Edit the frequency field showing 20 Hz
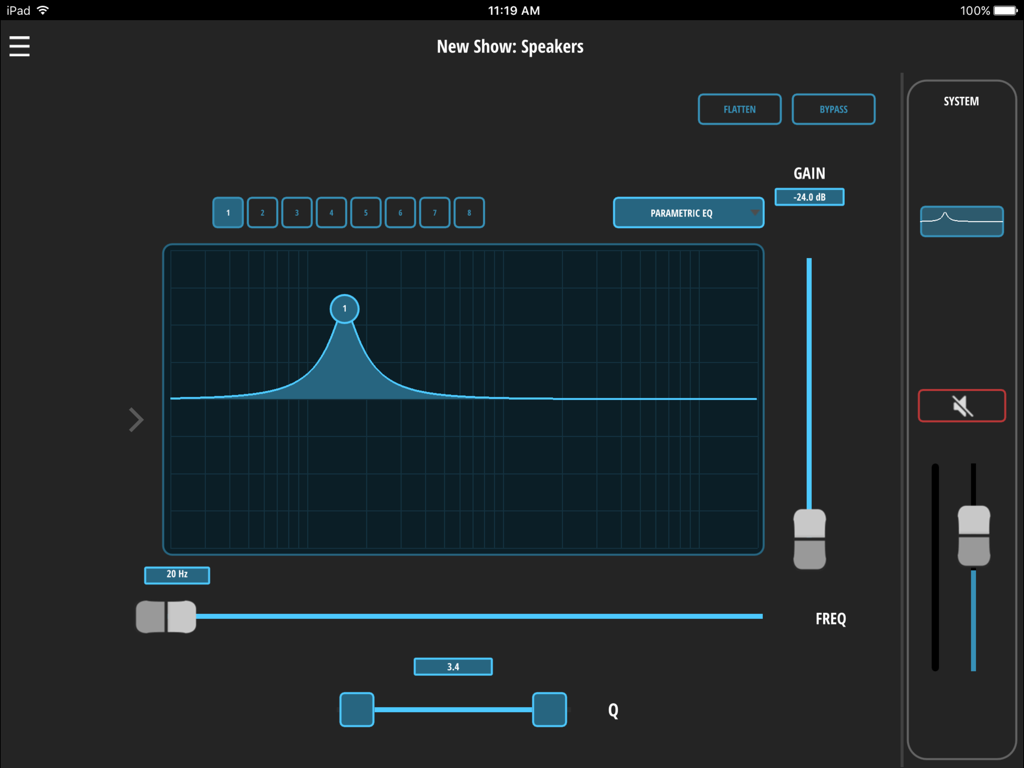 176,574
